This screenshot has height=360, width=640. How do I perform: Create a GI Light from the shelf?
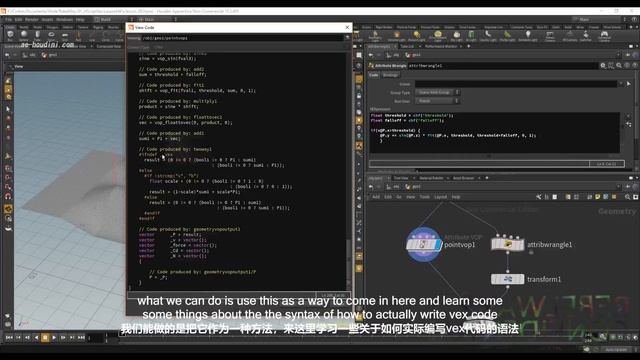(x=471, y=36)
